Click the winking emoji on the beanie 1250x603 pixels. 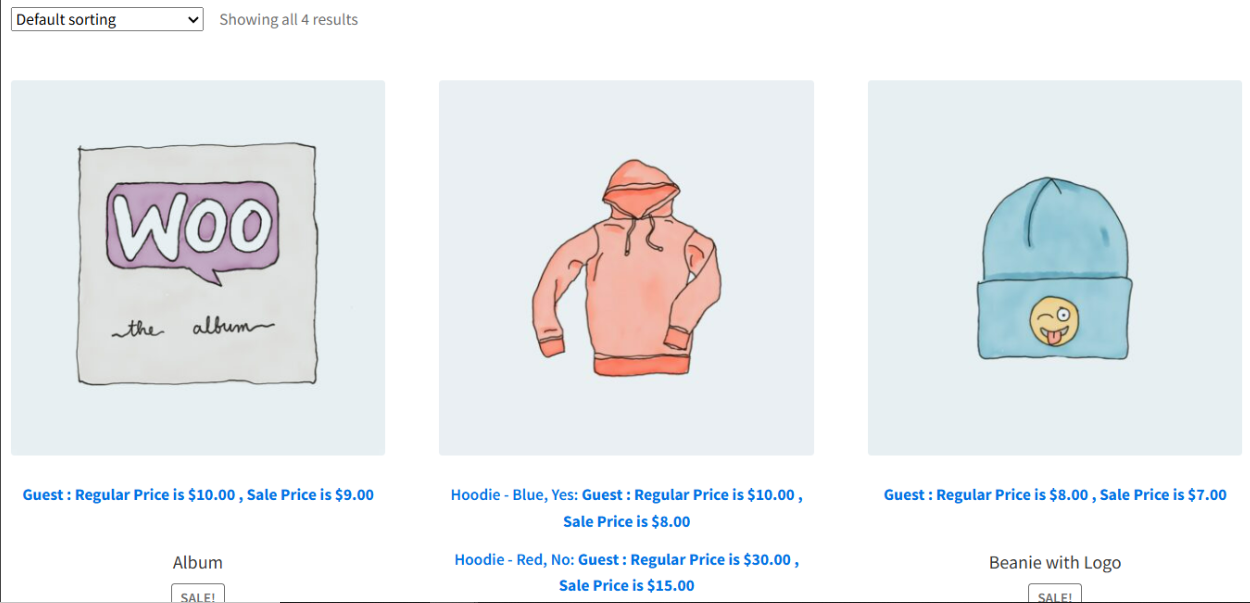[1054, 322]
